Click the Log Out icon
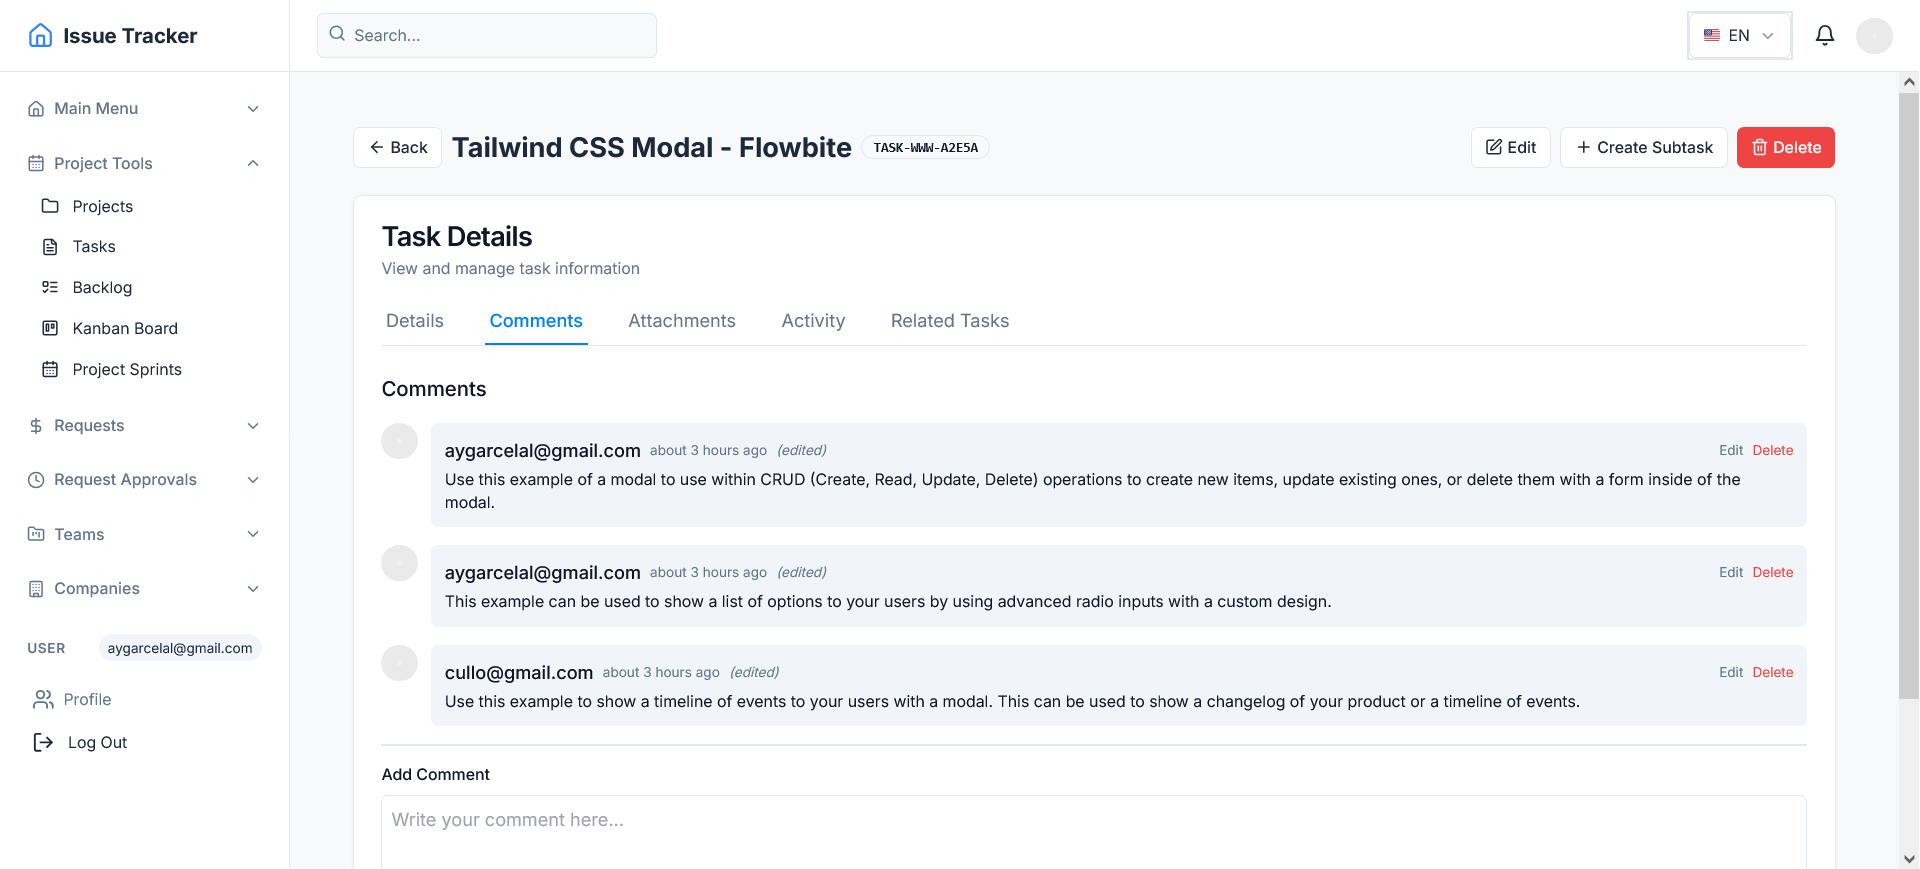The image size is (1920, 869). pos(43,742)
